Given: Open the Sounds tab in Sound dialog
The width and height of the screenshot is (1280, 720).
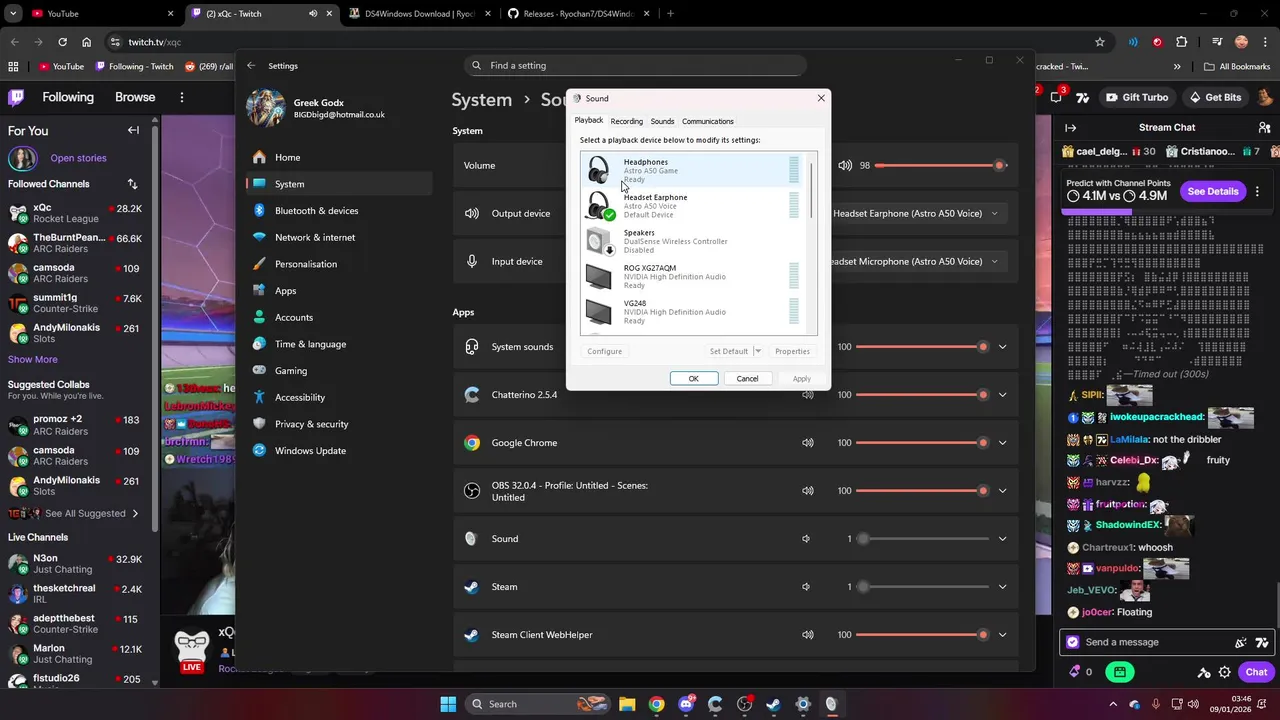Looking at the screenshot, I should coord(662,121).
